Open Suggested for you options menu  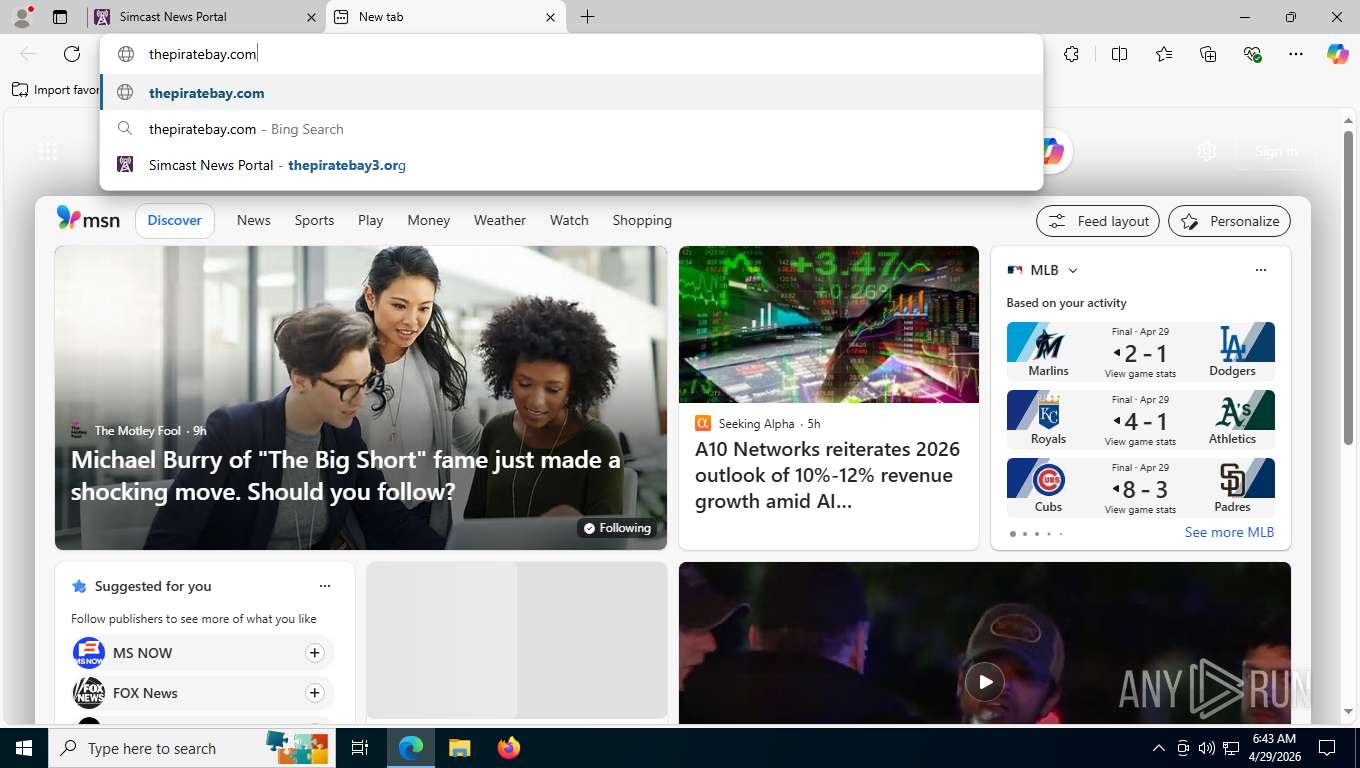tap(325, 586)
